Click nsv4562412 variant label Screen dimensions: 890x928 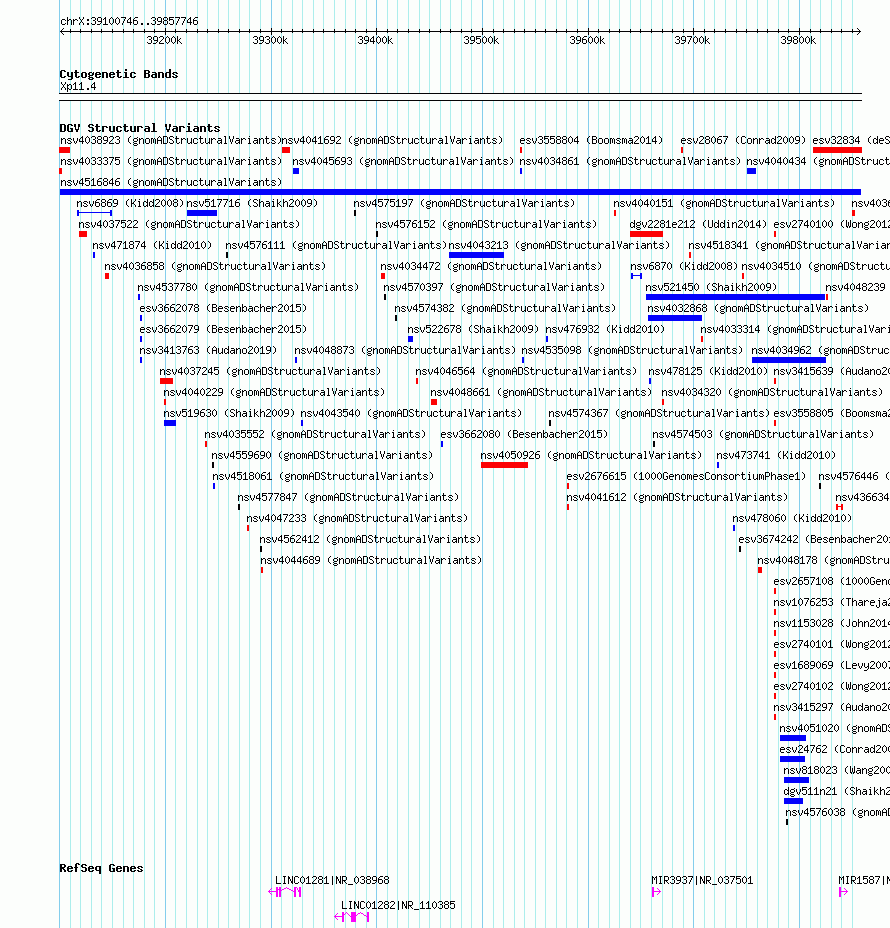pos(370,539)
